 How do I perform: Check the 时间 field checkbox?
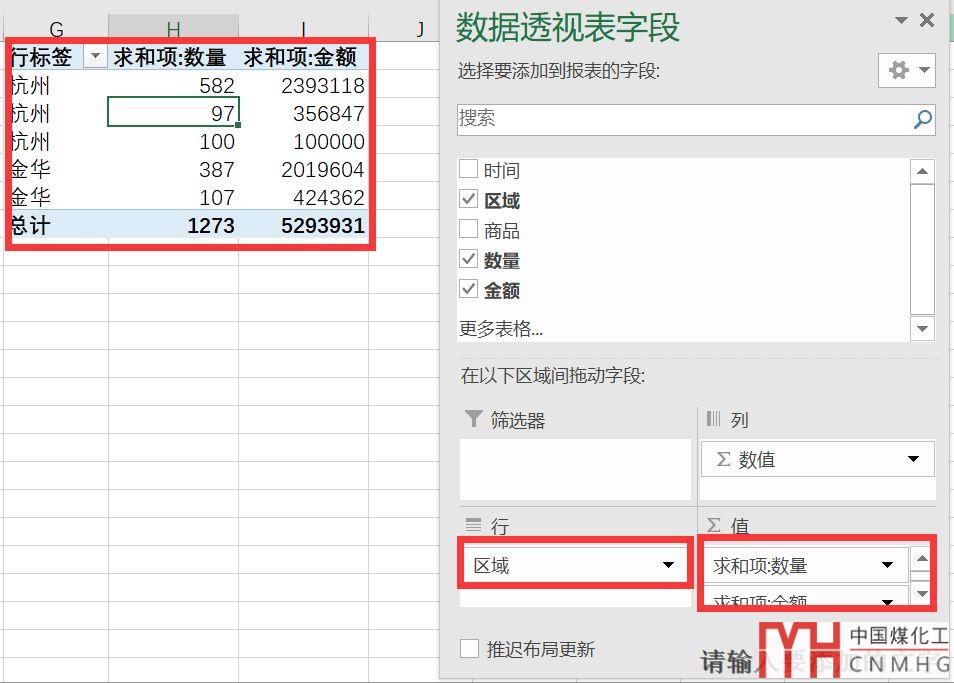coord(468,170)
